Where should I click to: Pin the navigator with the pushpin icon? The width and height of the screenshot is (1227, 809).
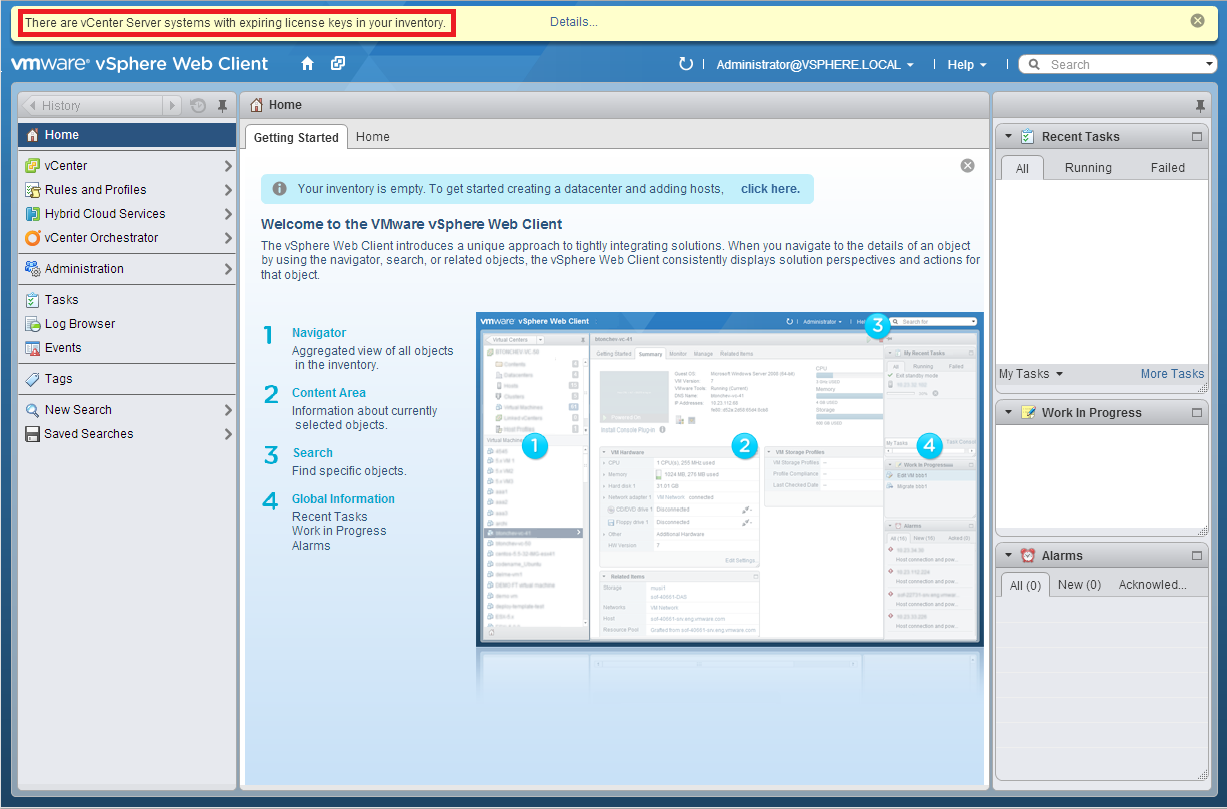tap(222, 106)
